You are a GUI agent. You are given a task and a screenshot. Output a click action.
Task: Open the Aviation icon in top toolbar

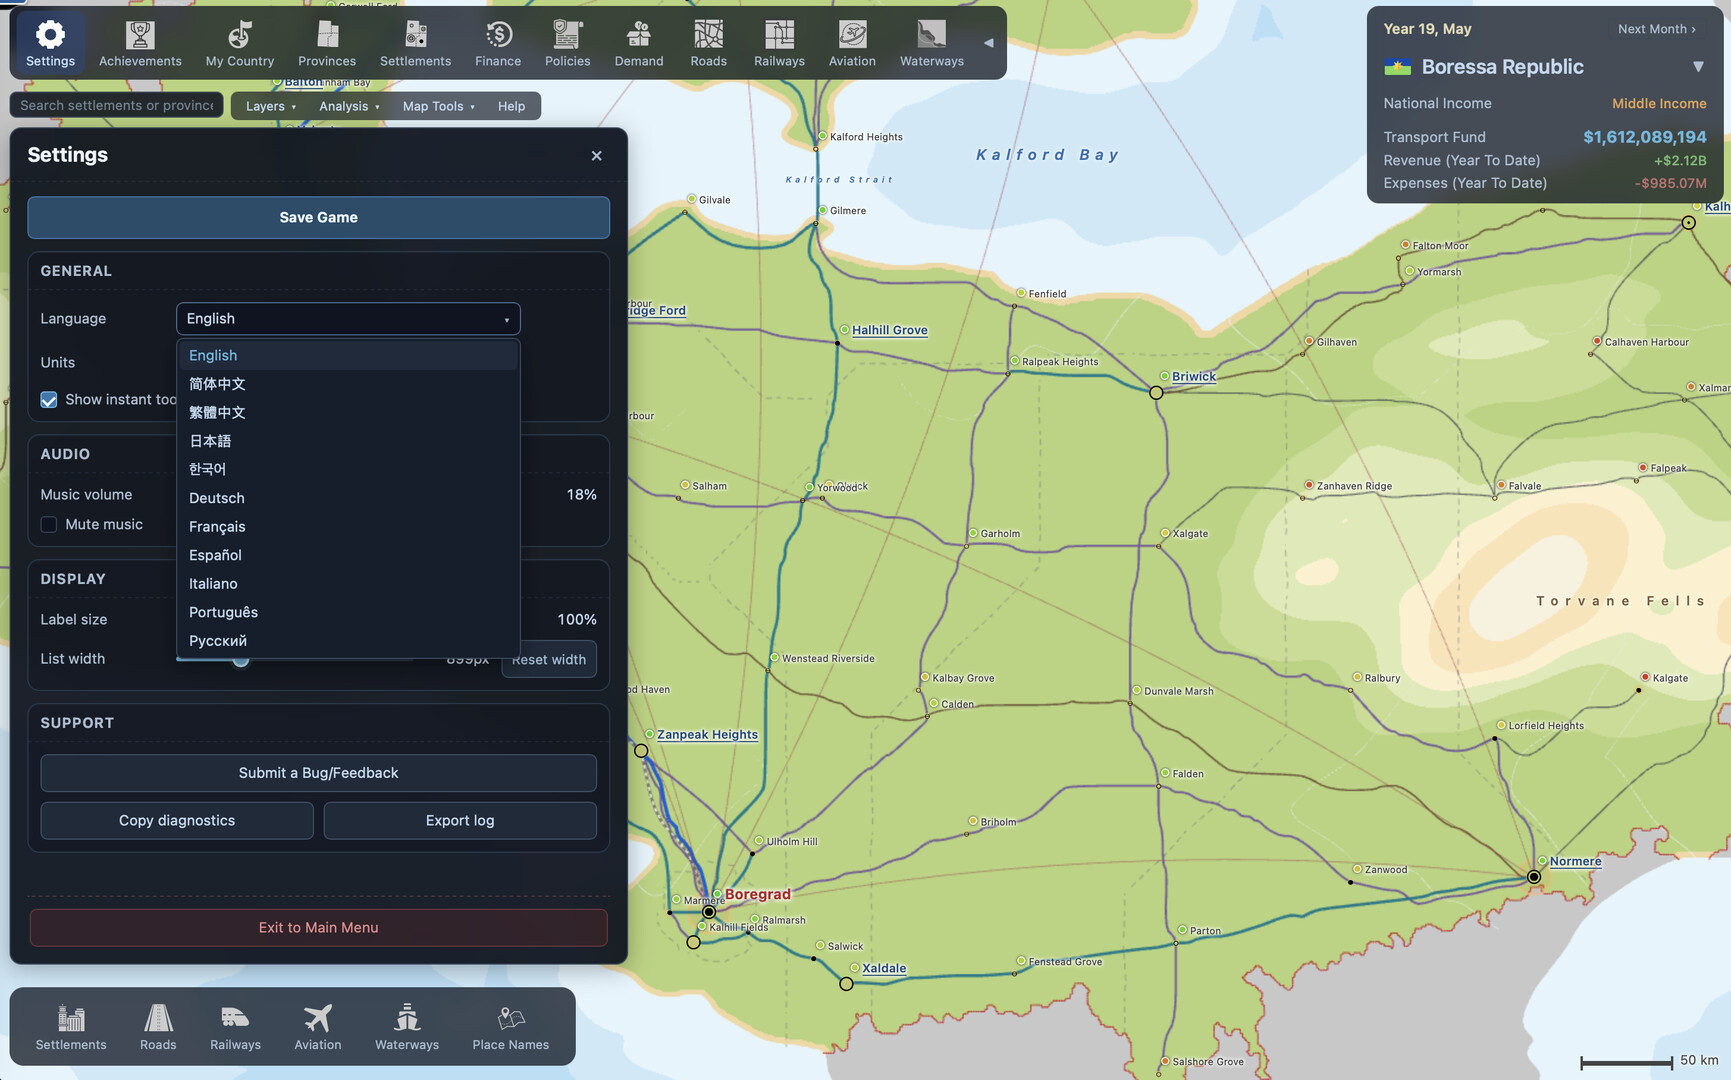coord(852,44)
